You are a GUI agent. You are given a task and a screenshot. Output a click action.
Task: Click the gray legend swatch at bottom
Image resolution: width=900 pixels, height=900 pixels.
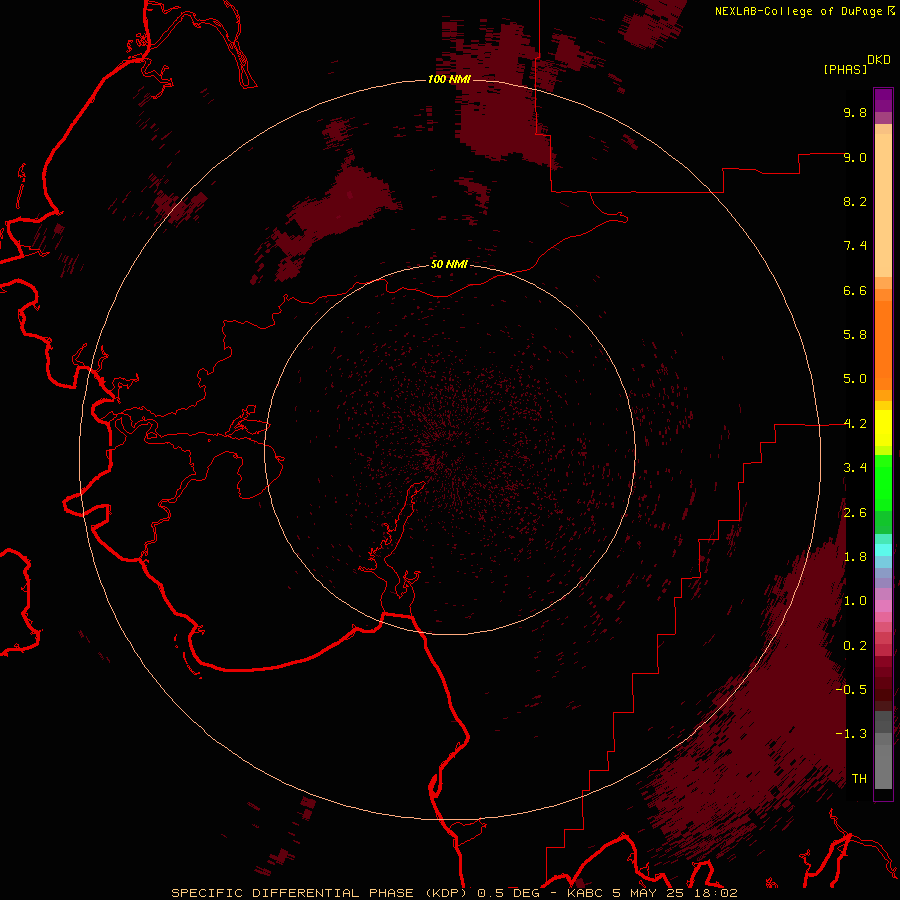[x=883, y=767]
